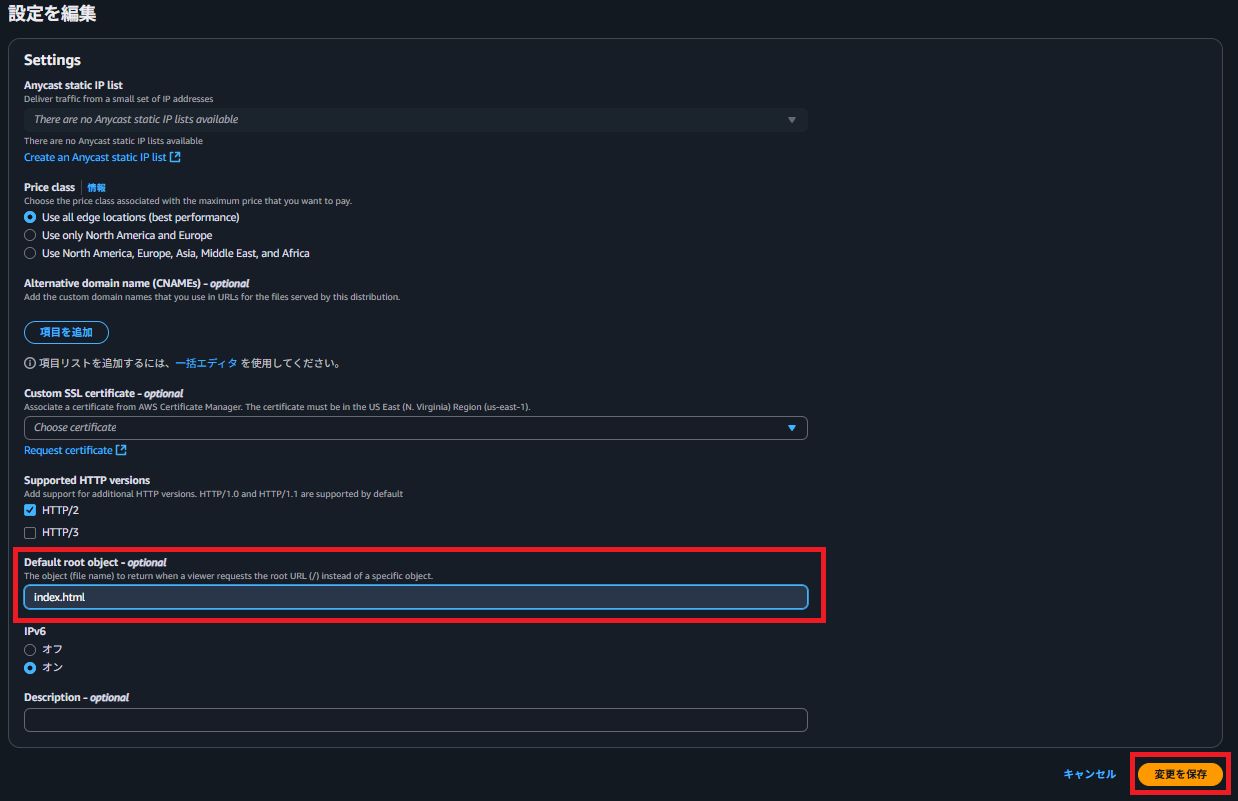Expand the Choose certificate dropdown
This screenshot has height=801, width=1238.
tap(415, 428)
